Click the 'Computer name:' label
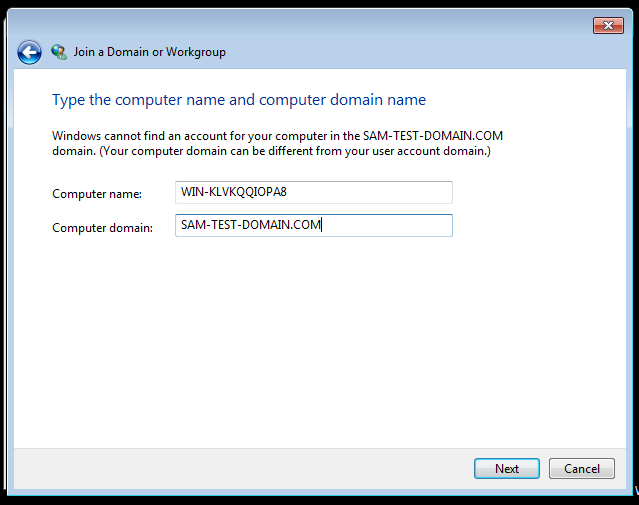The width and height of the screenshot is (639, 505). tap(97, 194)
